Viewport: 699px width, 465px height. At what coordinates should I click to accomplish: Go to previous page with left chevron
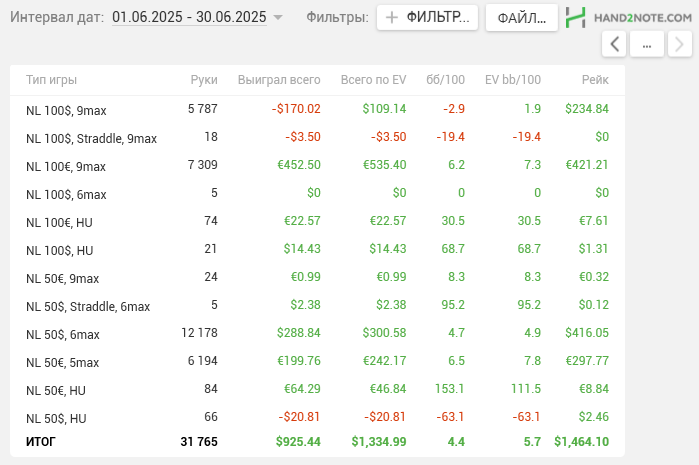pyautogui.click(x=615, y=44)
